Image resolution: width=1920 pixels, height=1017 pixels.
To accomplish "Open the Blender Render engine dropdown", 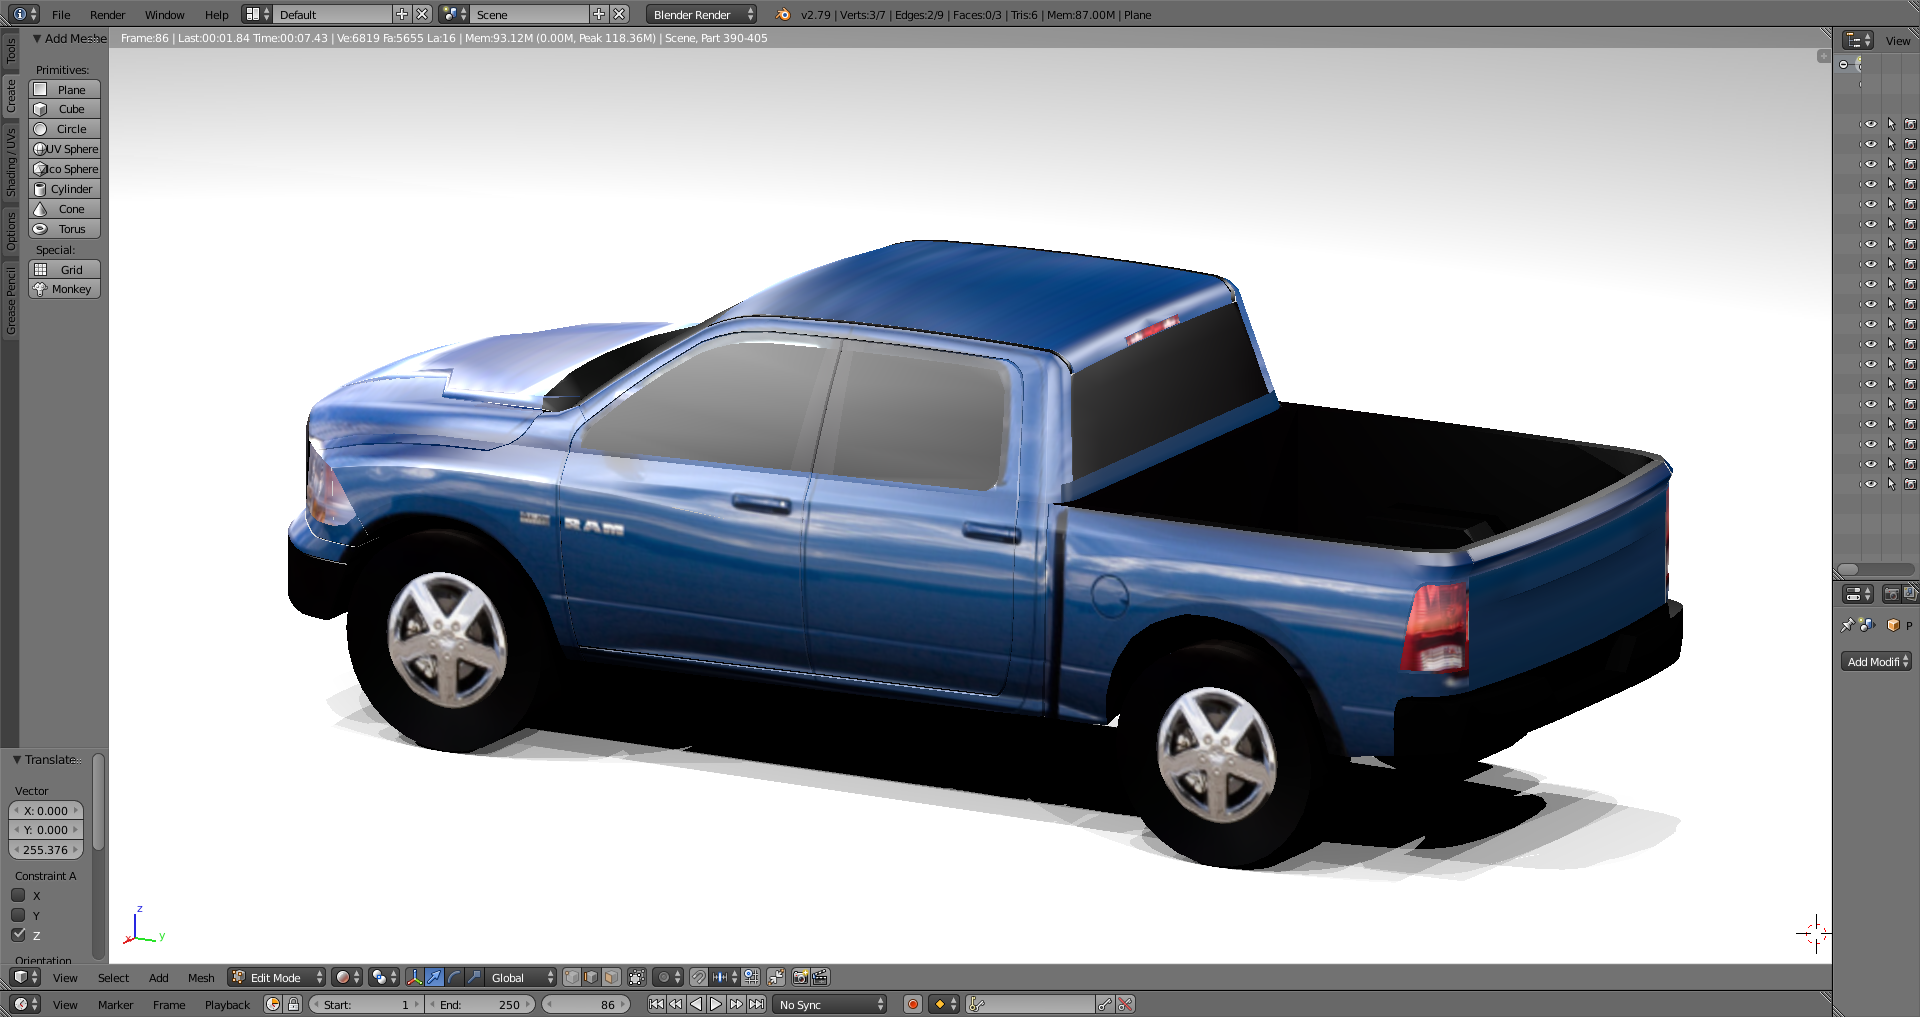I will [702, 15].
